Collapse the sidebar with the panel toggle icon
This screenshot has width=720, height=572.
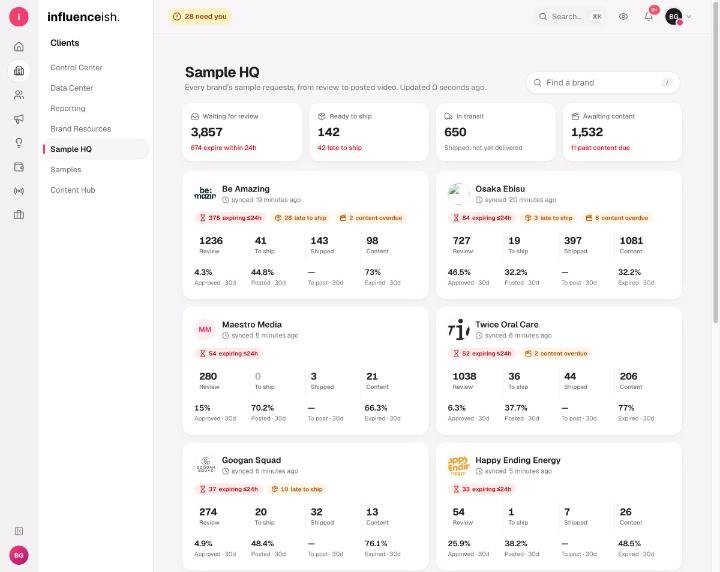click(19, 531)
